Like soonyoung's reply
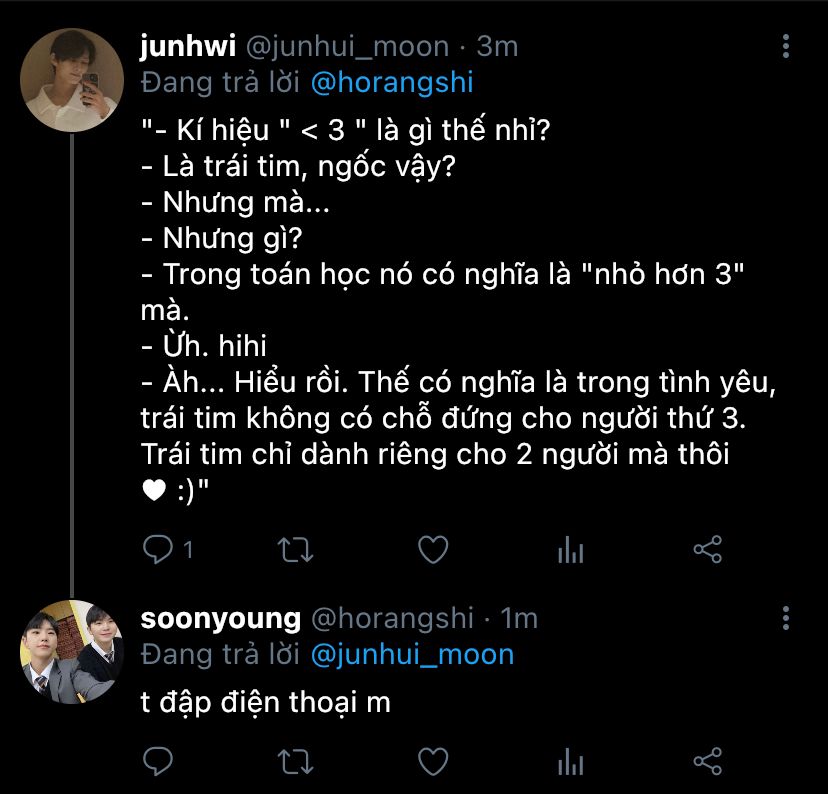Viewport: 828px width, 794px height. coord(431,760)
